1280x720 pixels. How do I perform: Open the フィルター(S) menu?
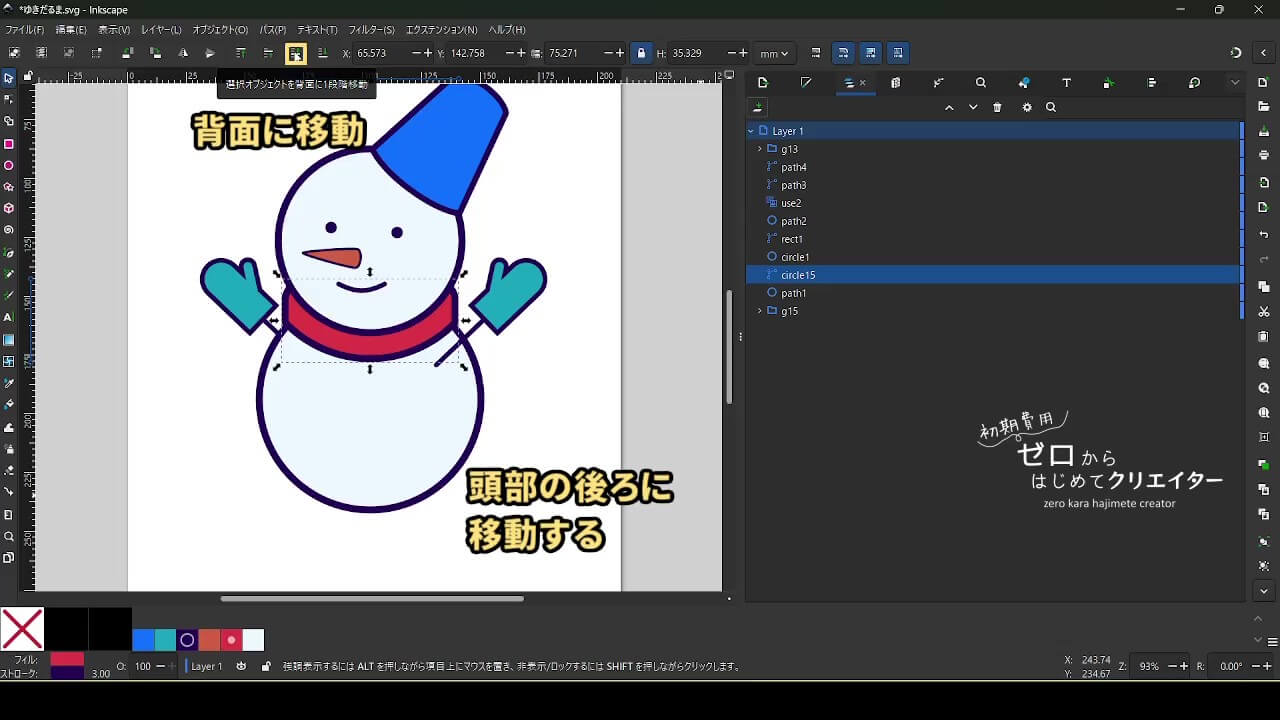pyautogui.click(x=371, y=30)
